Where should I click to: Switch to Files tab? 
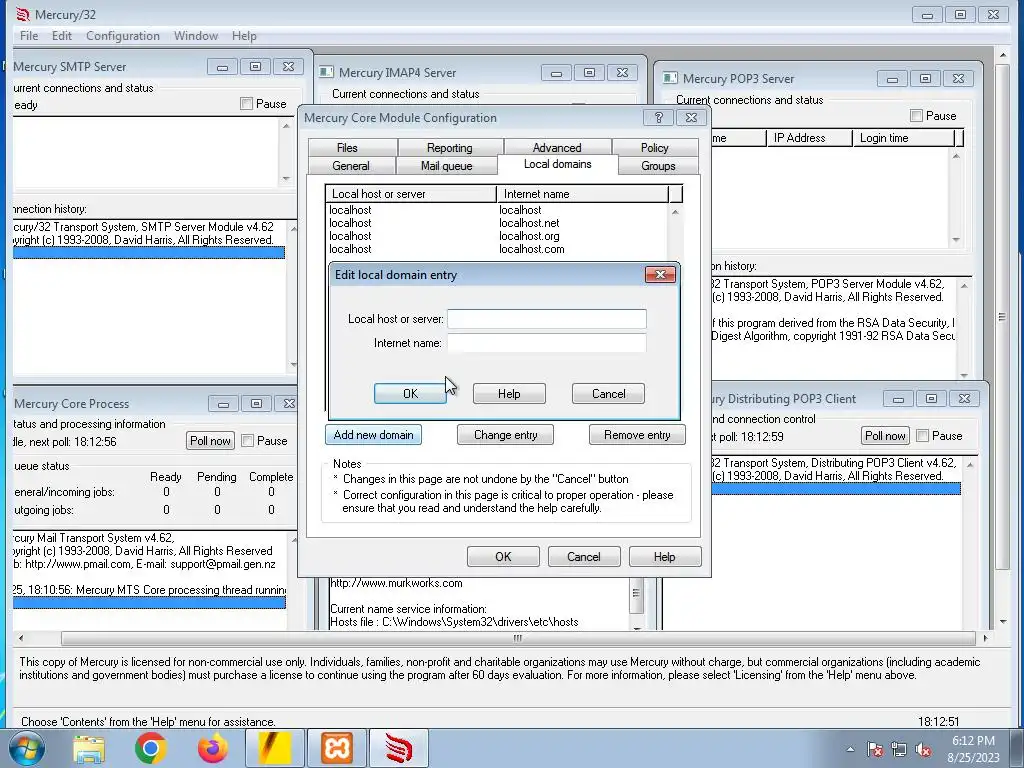pyautogui.click(x=353, y=148)
